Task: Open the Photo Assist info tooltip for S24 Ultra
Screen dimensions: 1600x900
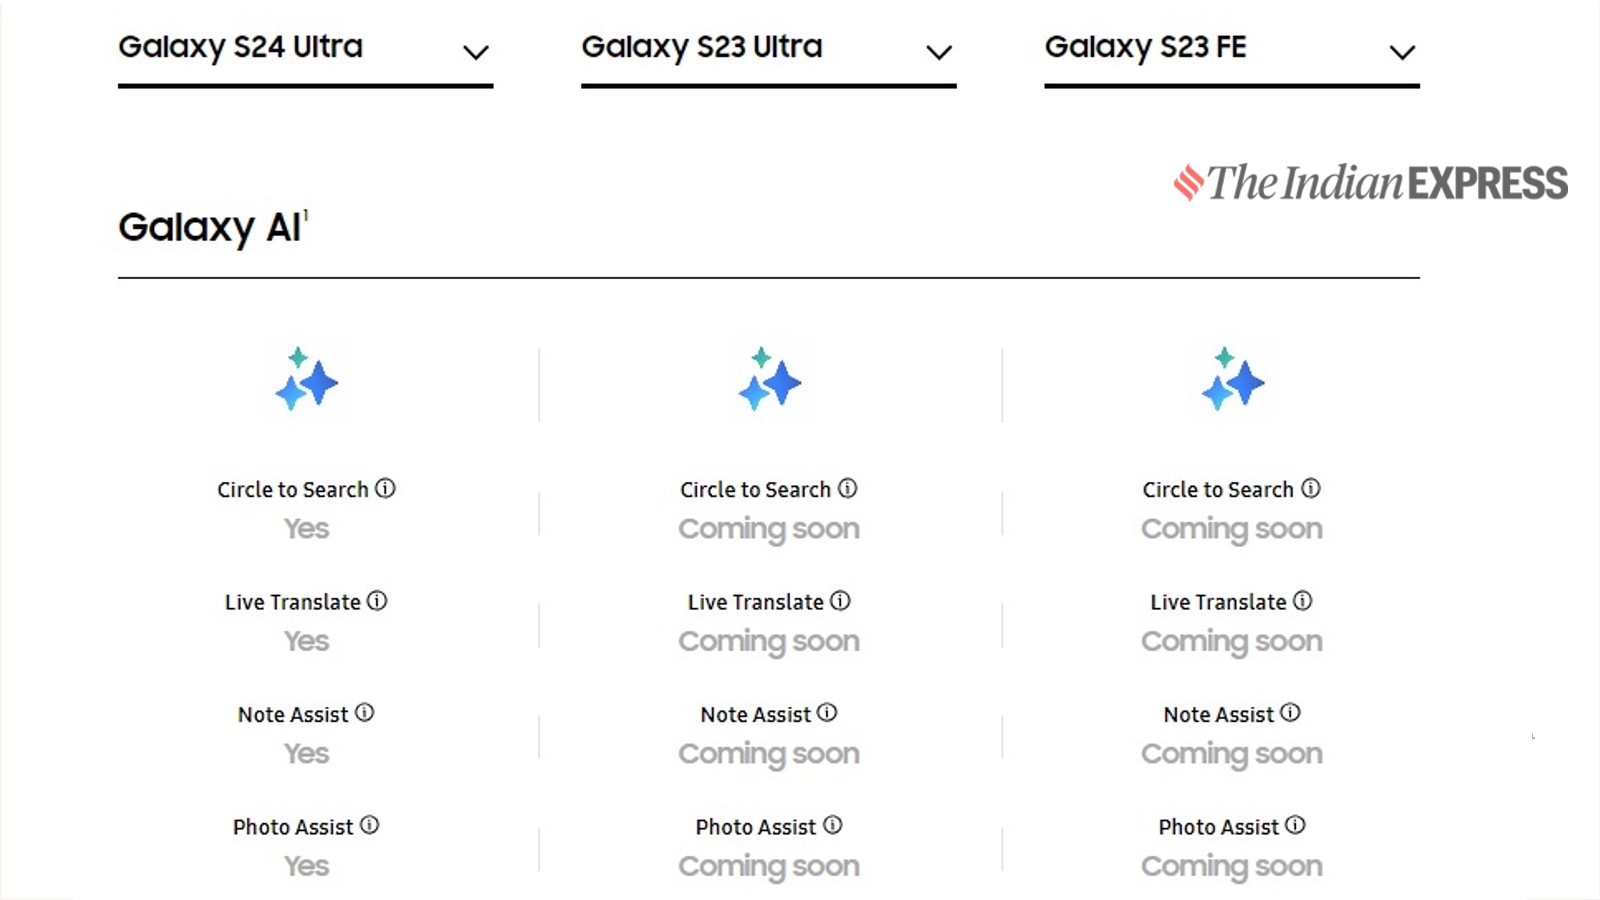Action: point(370,826)
